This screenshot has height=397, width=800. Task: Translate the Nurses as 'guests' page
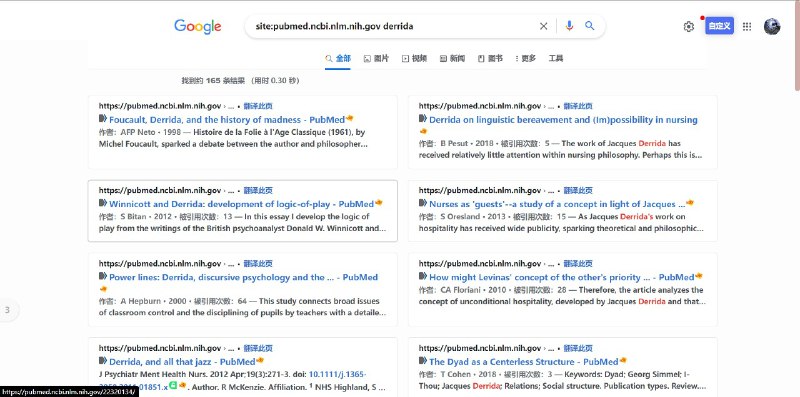pos(578,190)
